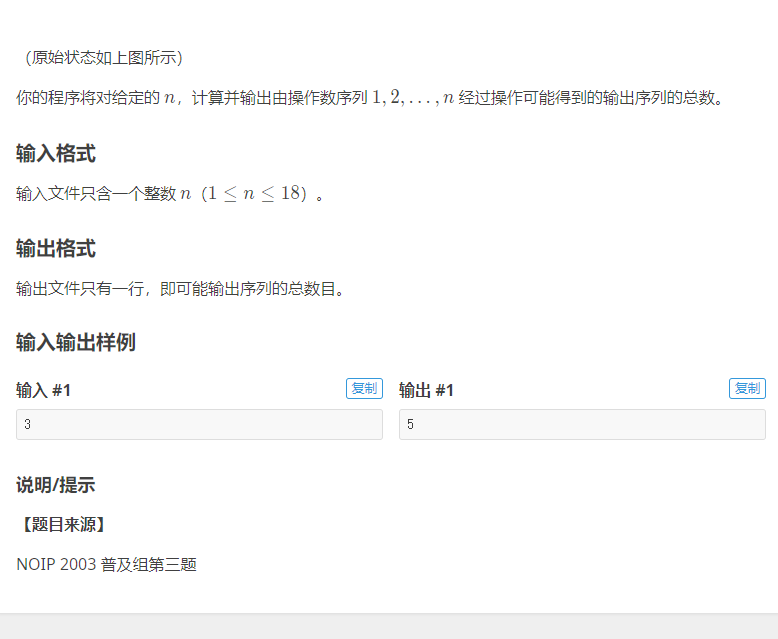Copy sample output #1 with 复制 button
This screenshot has height=639, width=778.
(747, 388)
